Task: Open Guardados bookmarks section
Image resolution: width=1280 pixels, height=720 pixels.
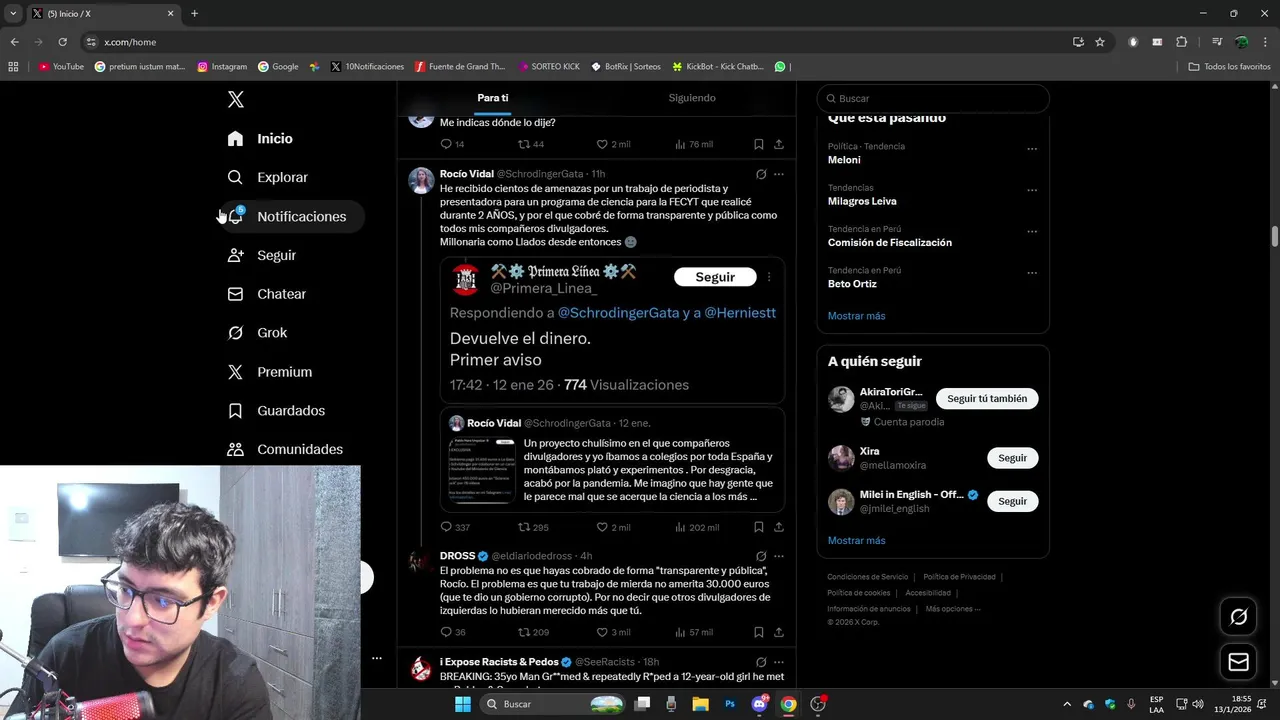Action: tap(277, 411)
